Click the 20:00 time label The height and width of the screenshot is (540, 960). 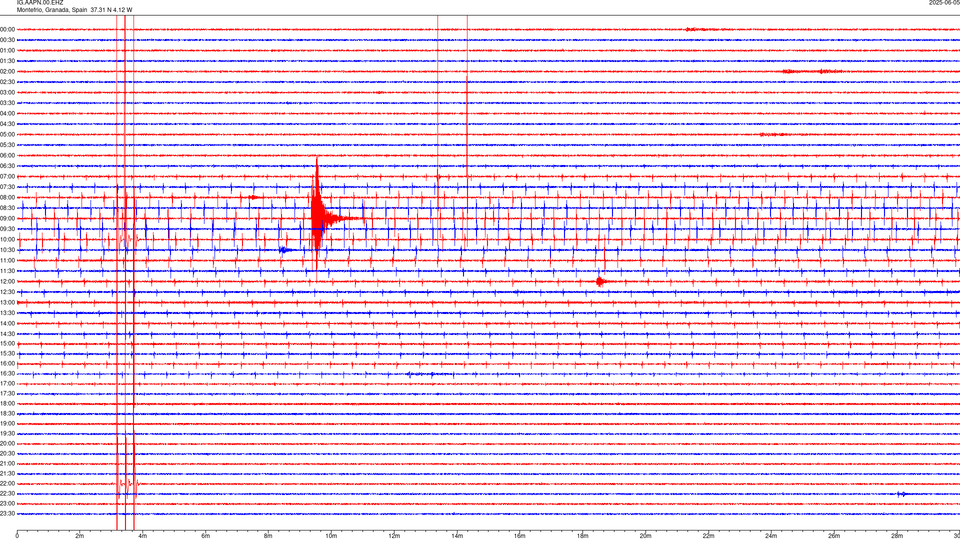tap(7, 444)
